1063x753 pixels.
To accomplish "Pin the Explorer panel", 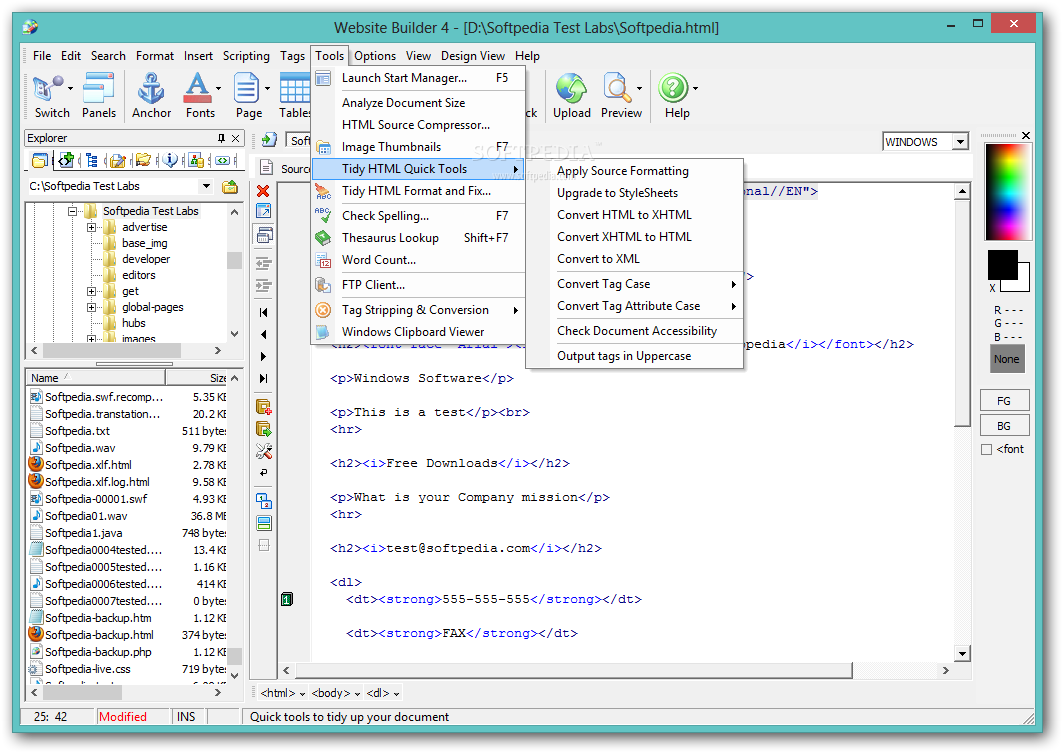I will [221, 138].
